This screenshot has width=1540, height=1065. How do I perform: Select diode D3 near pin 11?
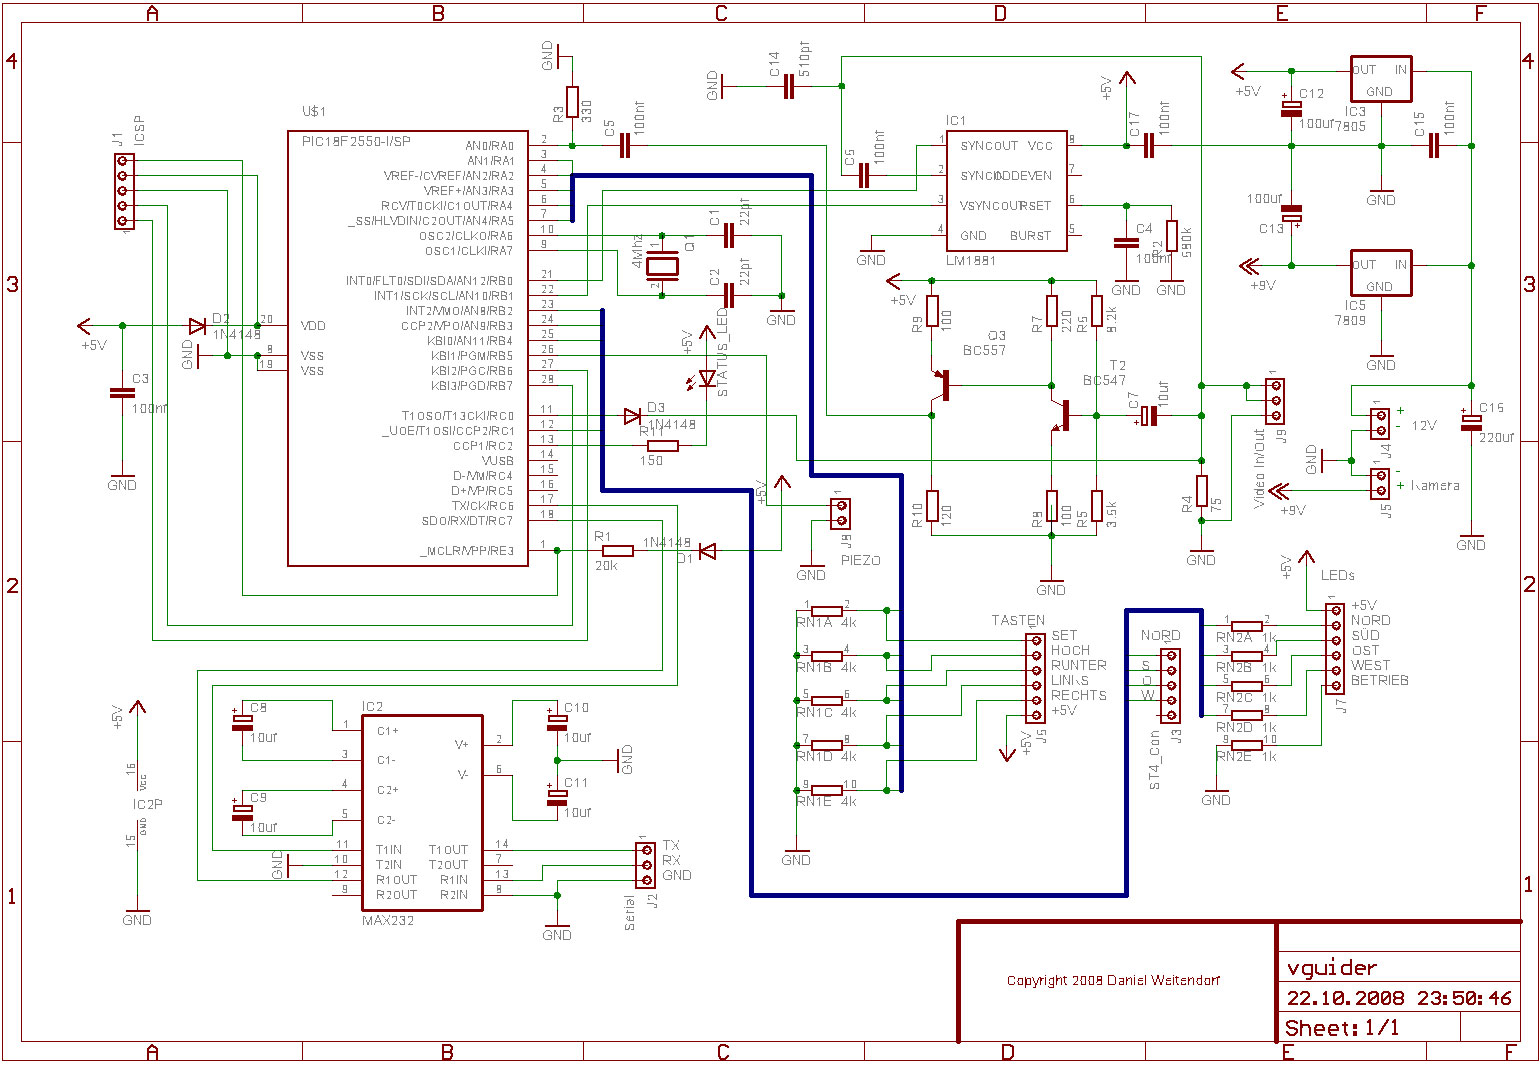coord(633,416)
